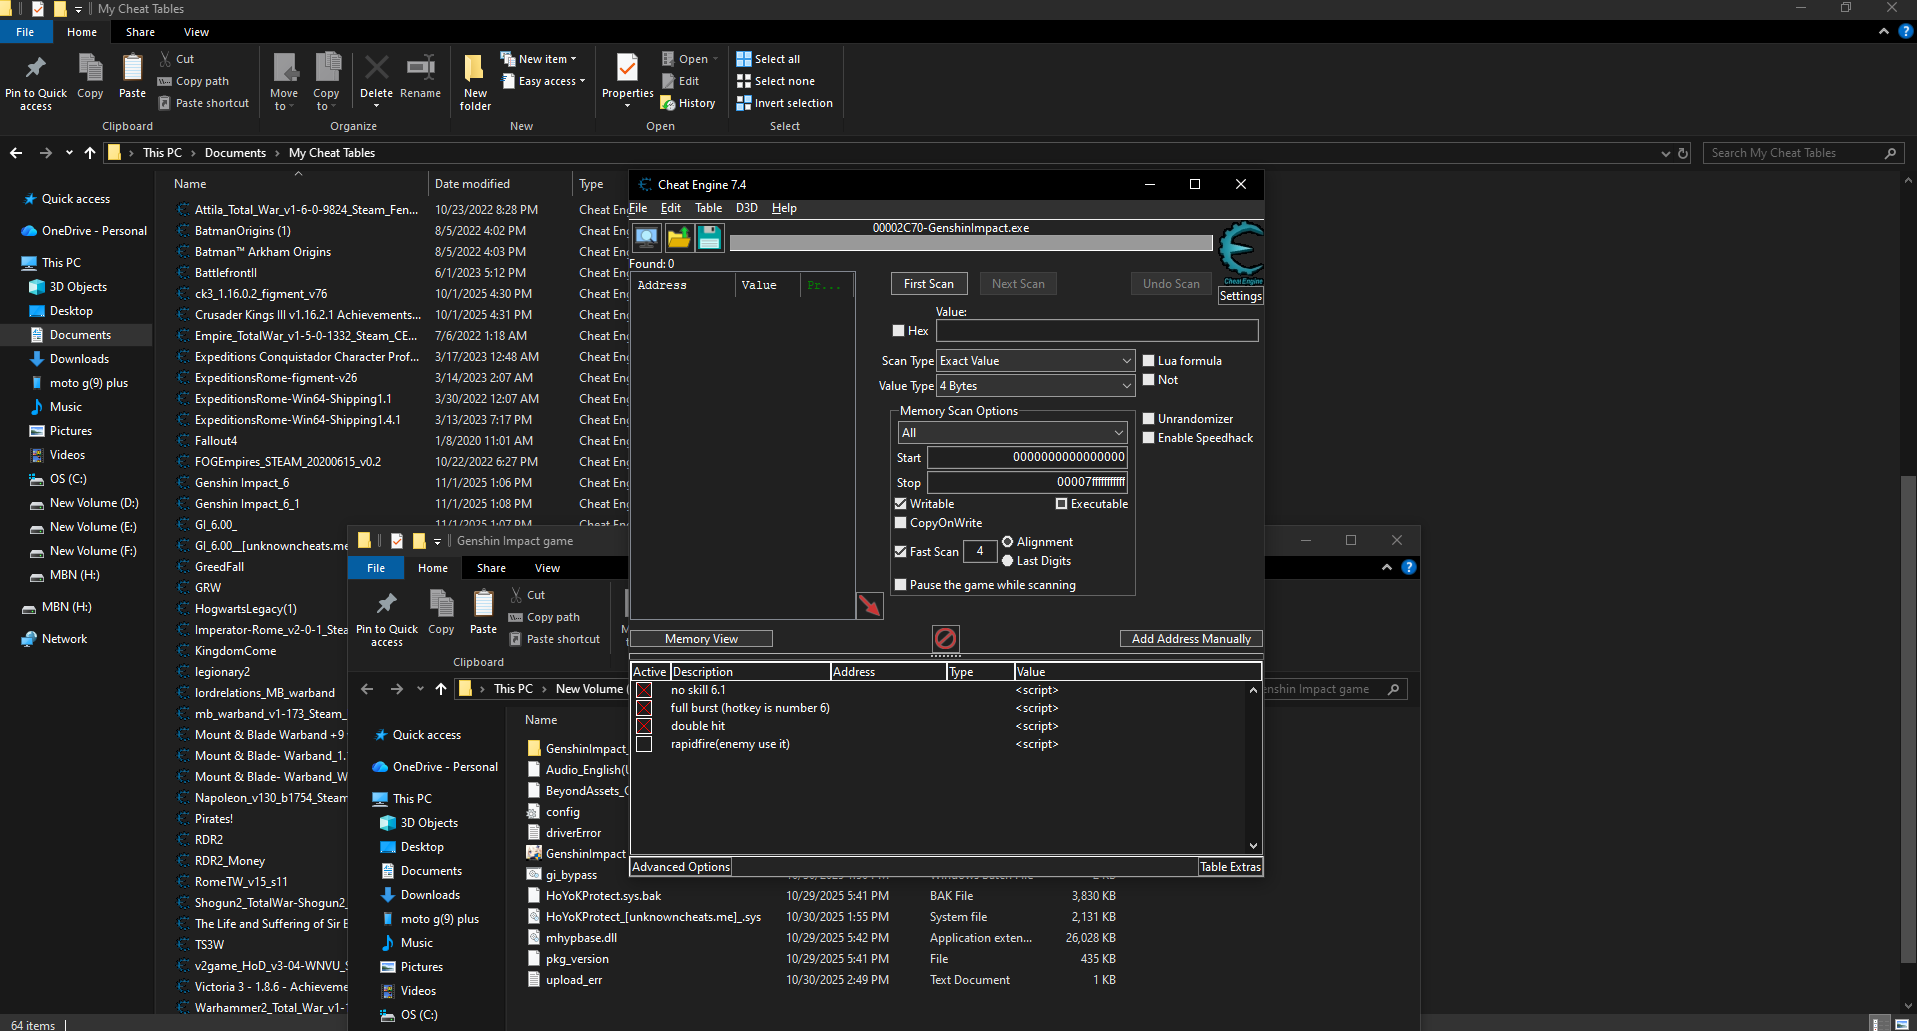Enable the Hex checkbox

pos(899,331)
